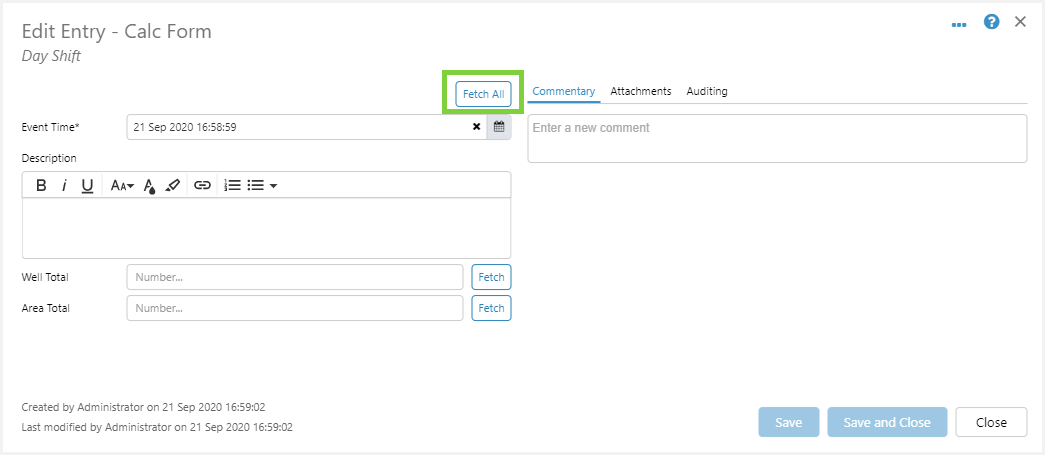Toggle bold formatting in Description toolbar

coord(41,185)
